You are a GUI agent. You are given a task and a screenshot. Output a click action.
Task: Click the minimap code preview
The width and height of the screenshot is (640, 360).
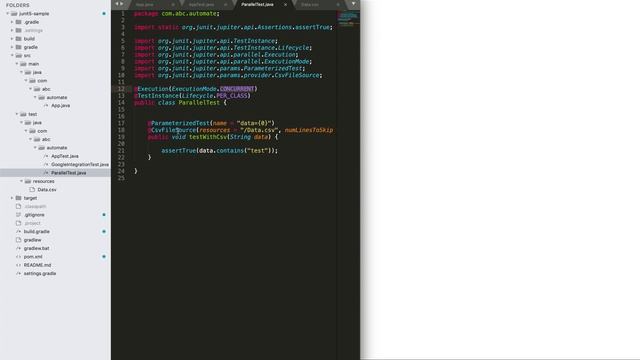click(348, 18)
